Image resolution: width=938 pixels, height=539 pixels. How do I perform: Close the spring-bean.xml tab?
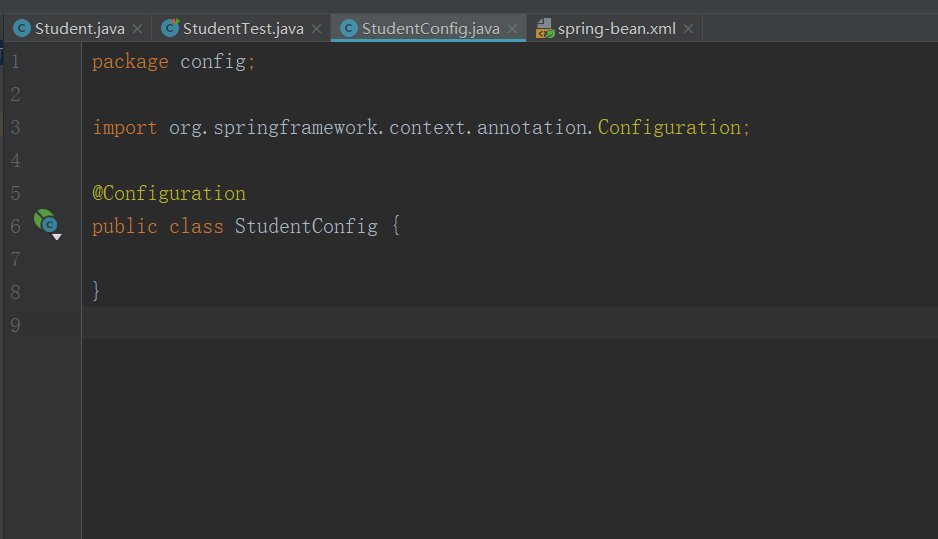689,29
